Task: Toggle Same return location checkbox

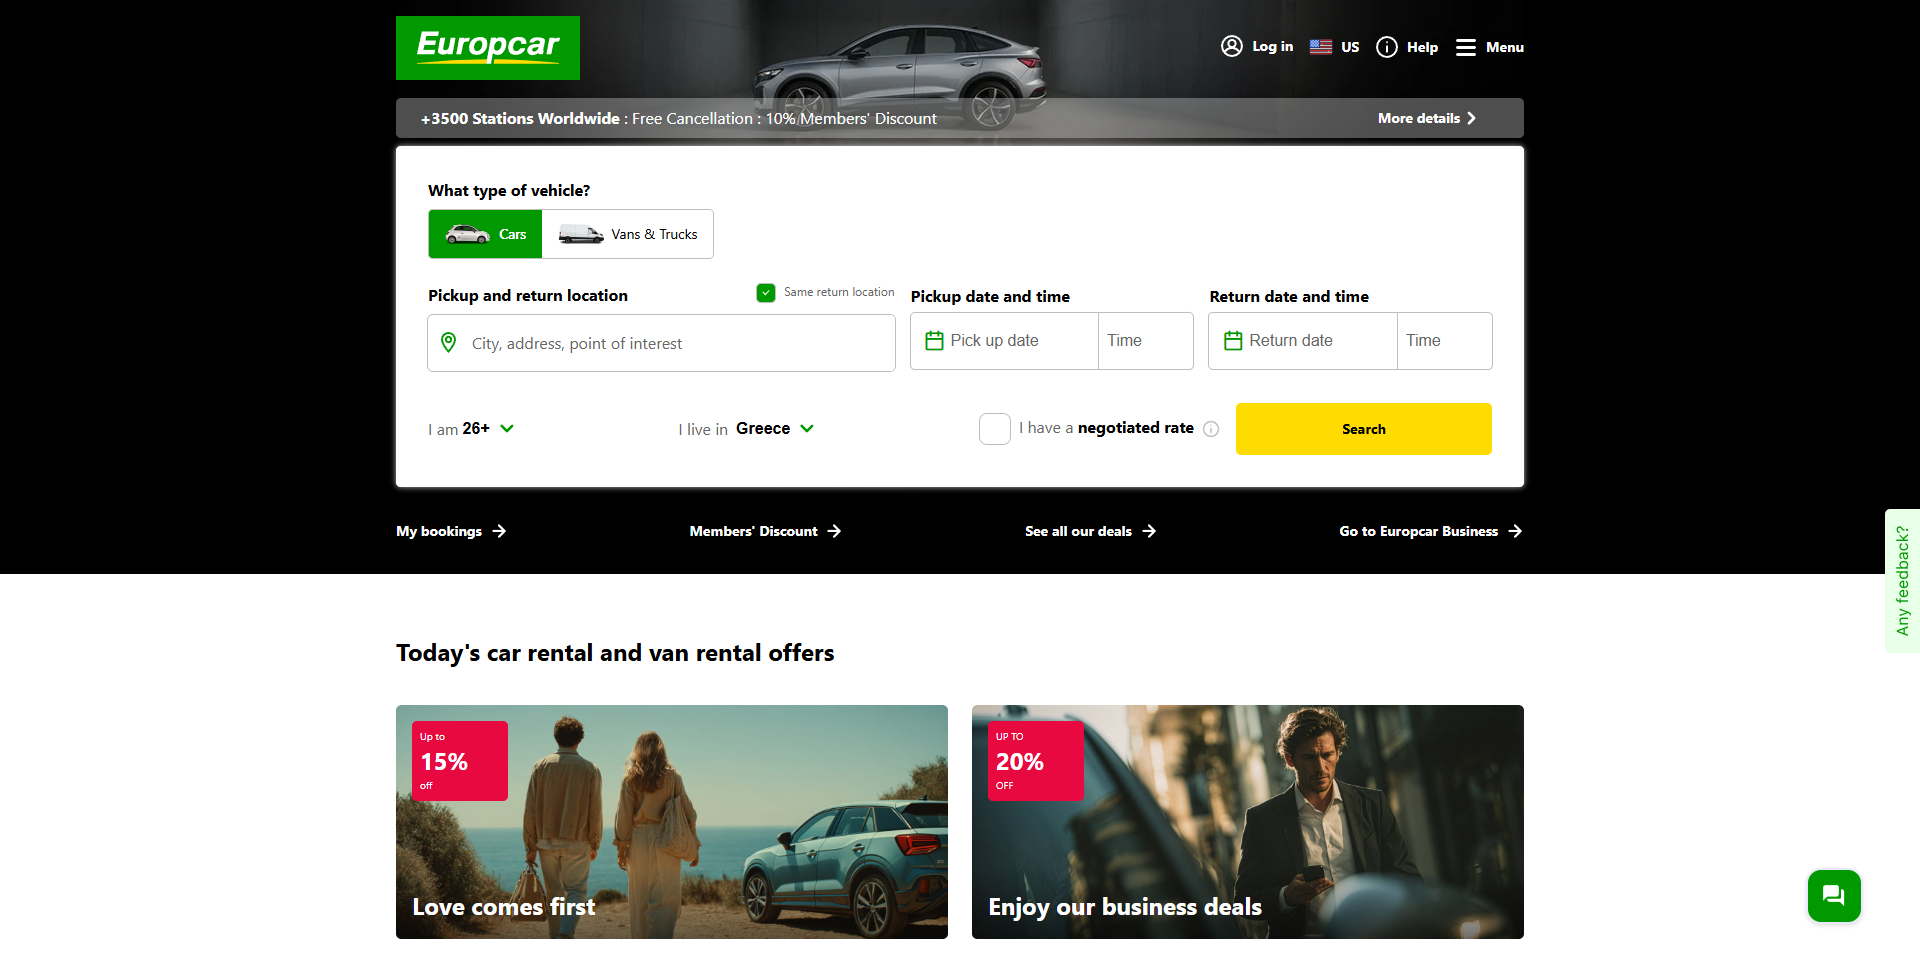Action: point(766,293)
